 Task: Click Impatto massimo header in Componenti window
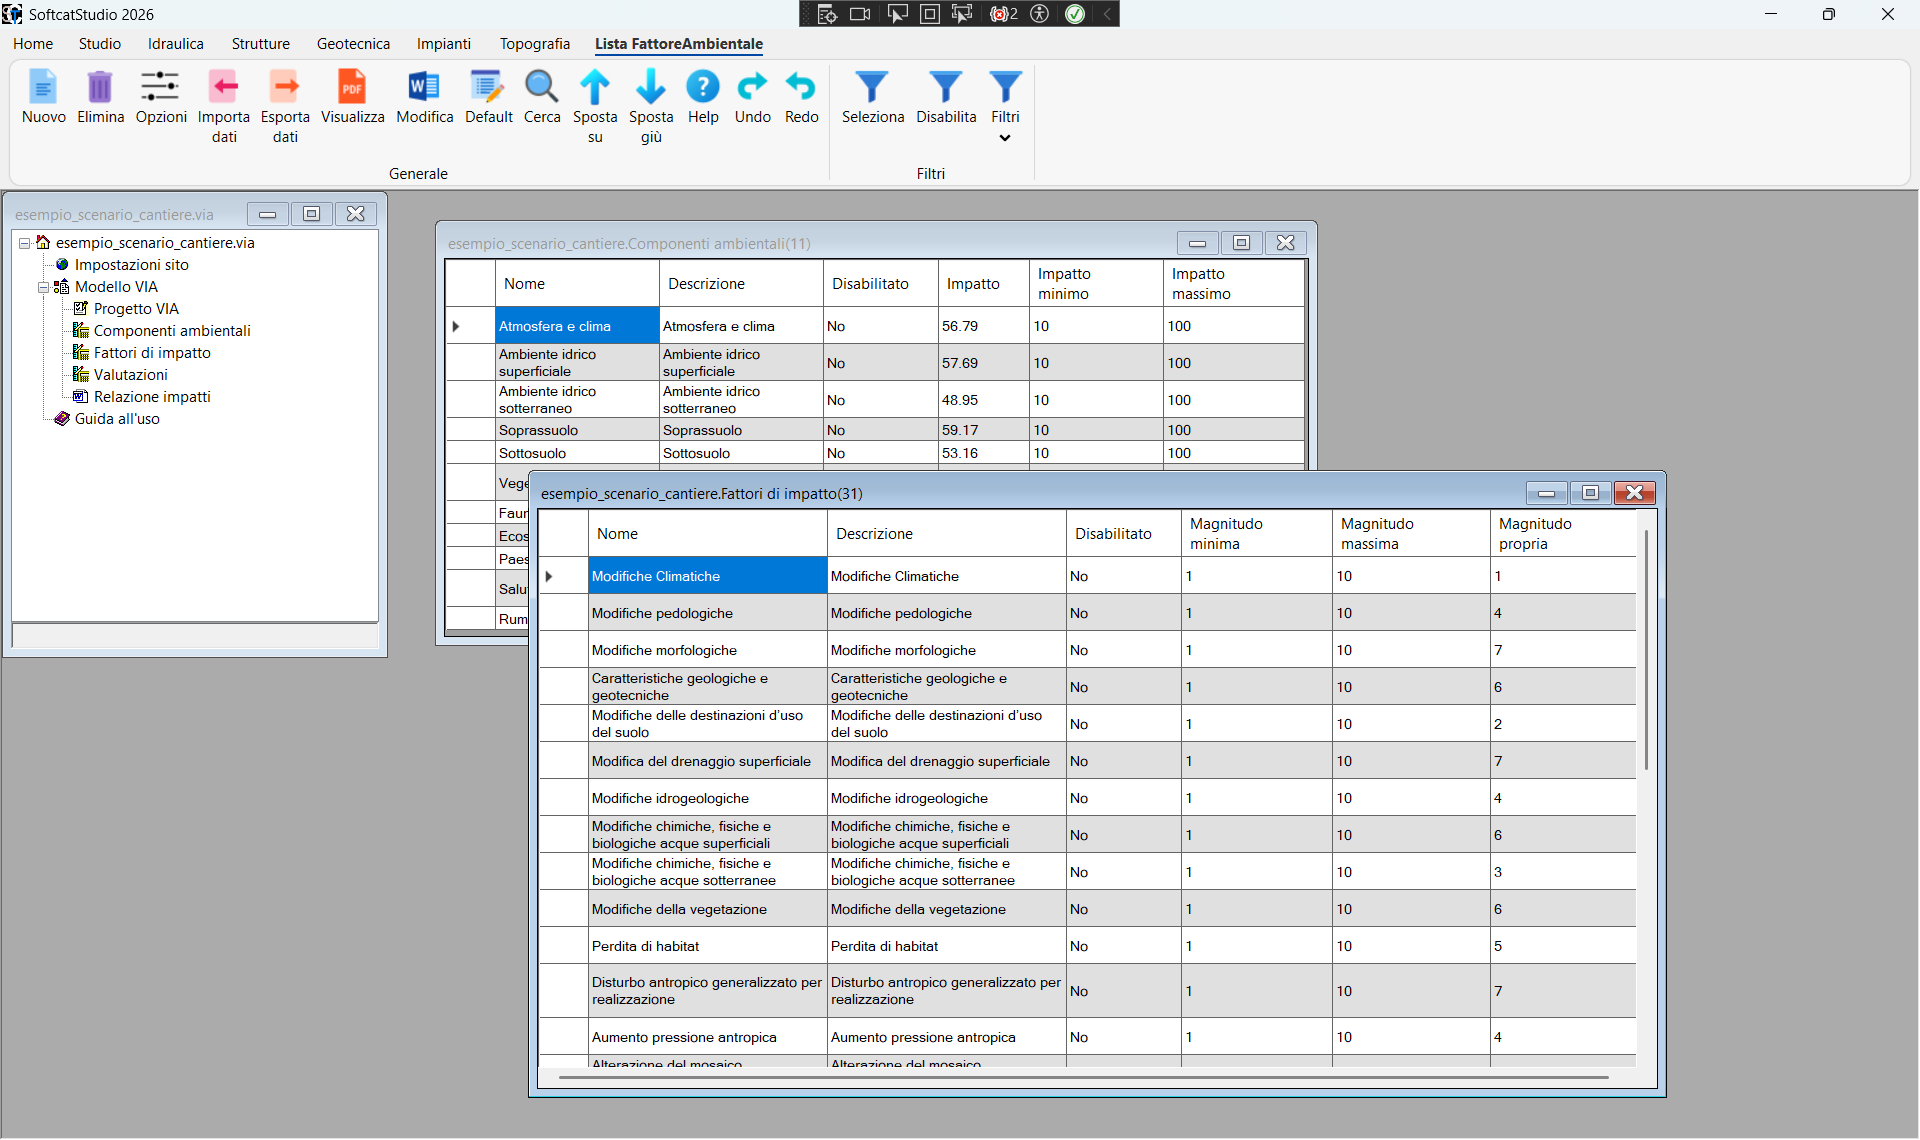pos(1233,284)
